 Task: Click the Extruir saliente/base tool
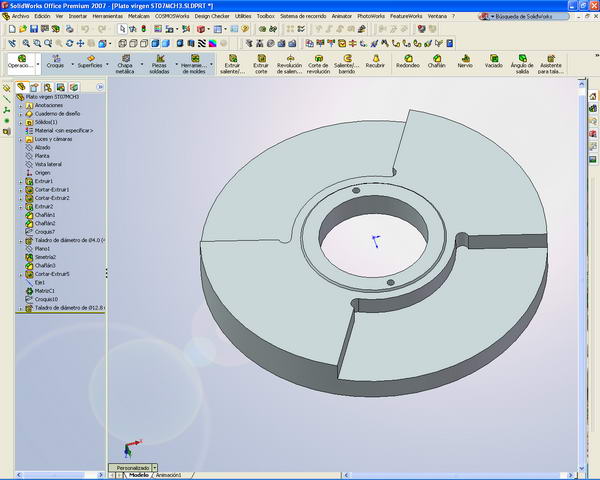click(x=231, y=62)
